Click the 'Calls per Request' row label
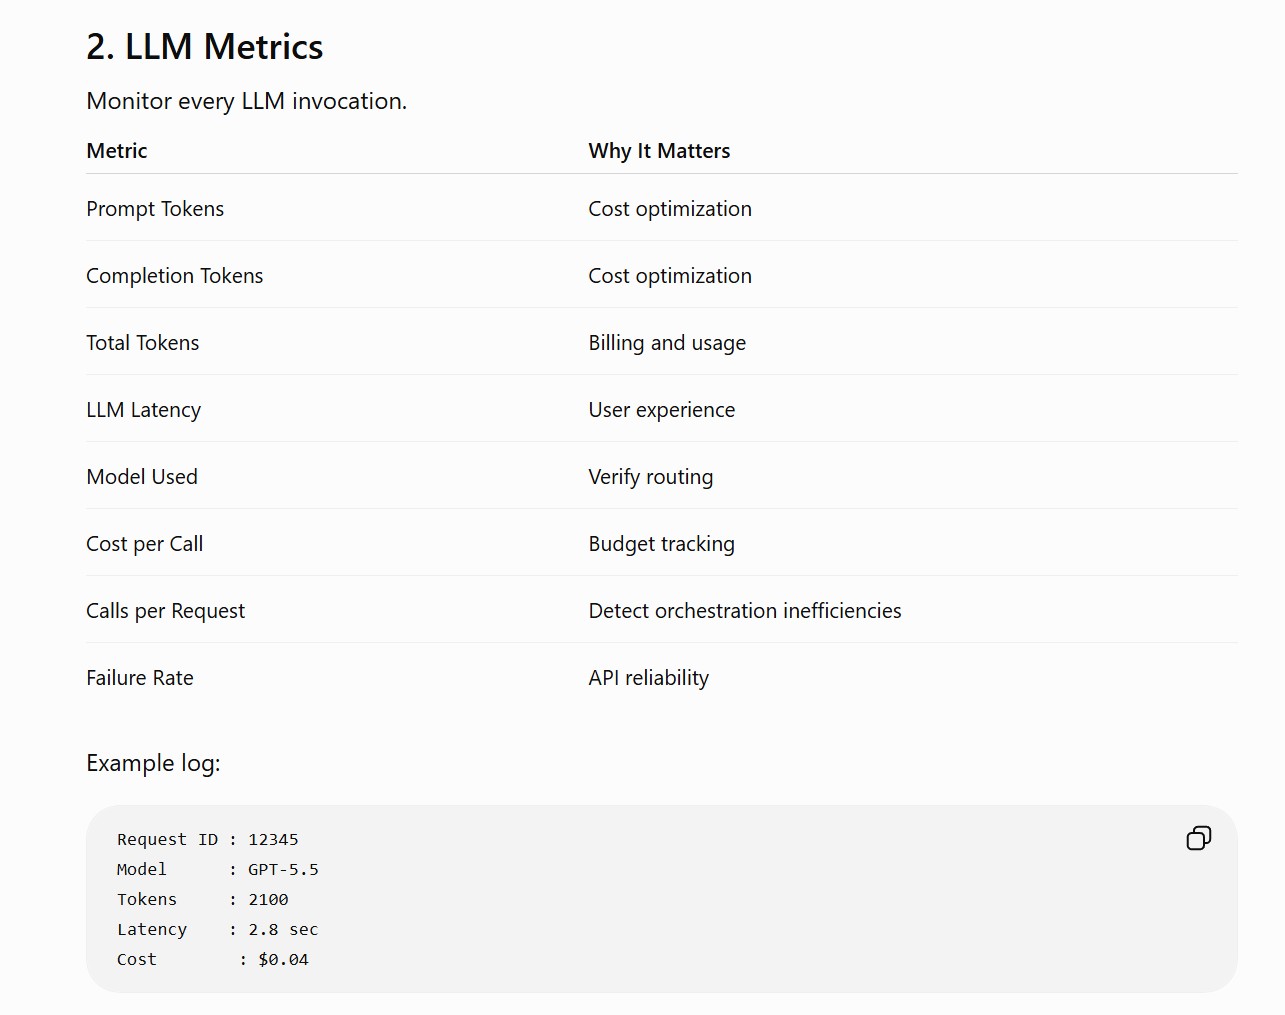This screenshot has height=1015, width=1285. (165, 611)
